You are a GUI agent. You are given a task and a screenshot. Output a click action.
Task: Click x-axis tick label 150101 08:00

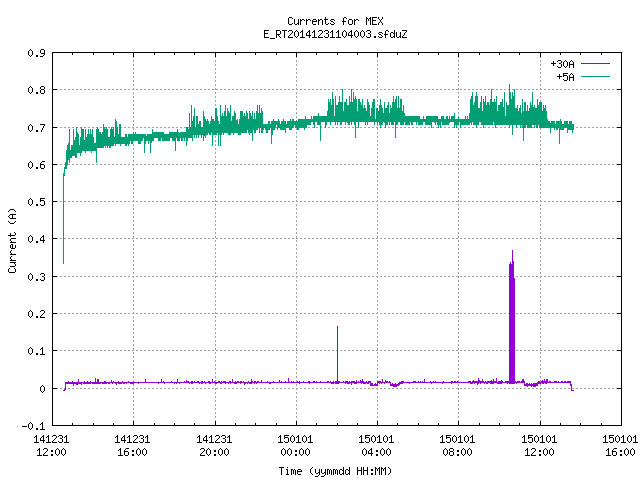coord(458,446)
